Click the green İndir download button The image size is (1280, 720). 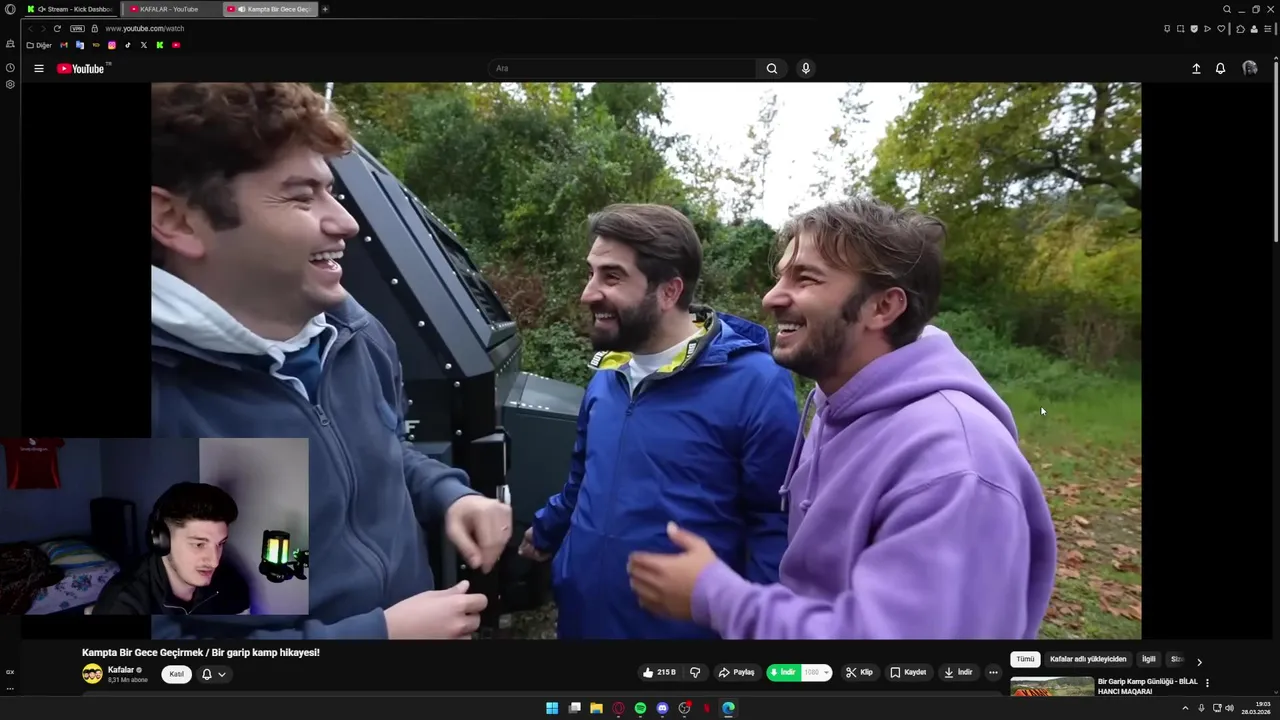[784, 672]
